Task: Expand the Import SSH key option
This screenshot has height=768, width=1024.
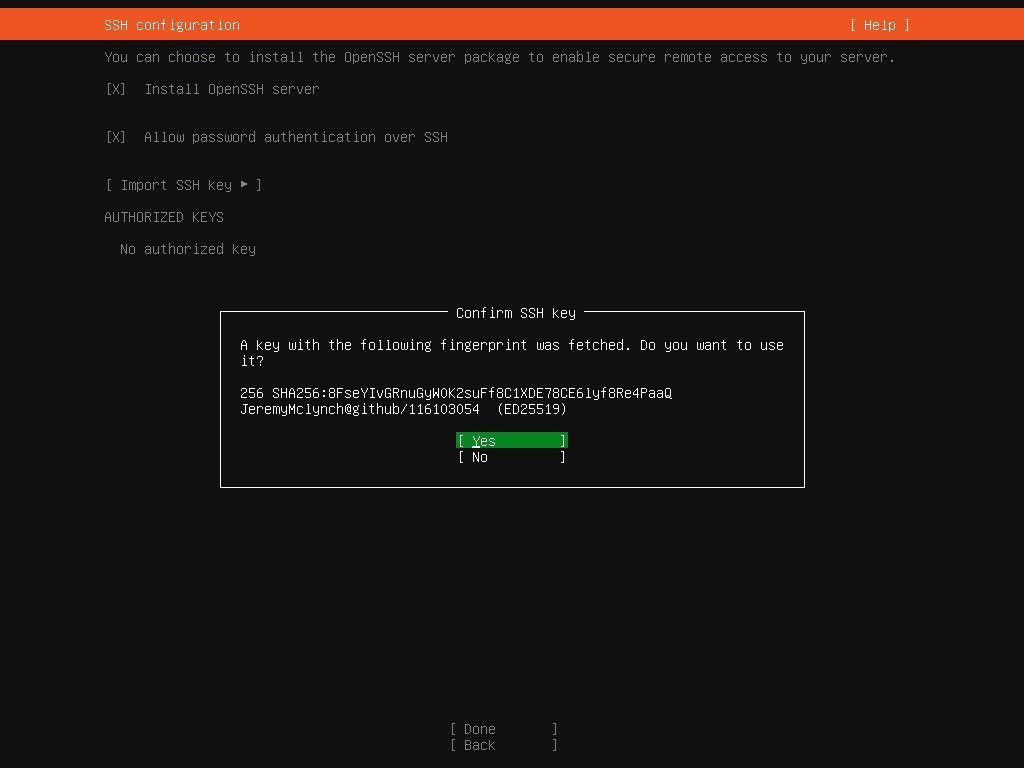Action: (182, 185)
